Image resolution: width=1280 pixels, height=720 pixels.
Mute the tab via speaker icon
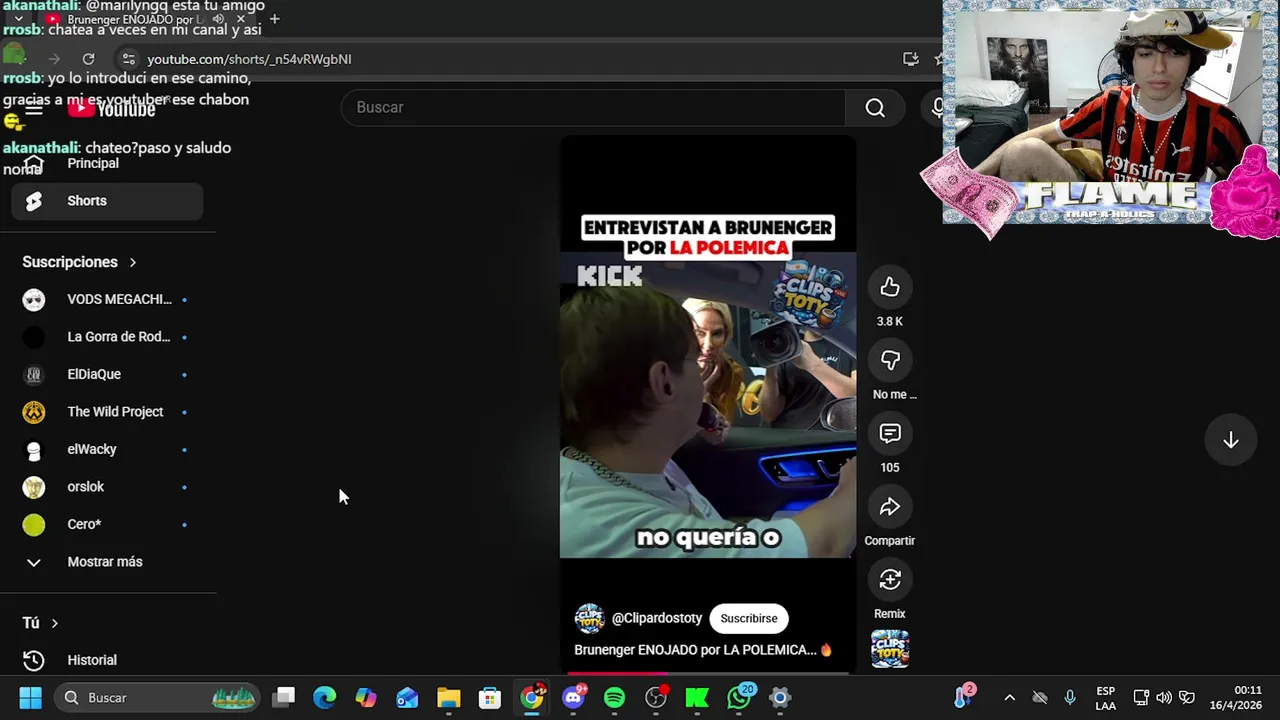pyautogui.click(x=218, y=19)
